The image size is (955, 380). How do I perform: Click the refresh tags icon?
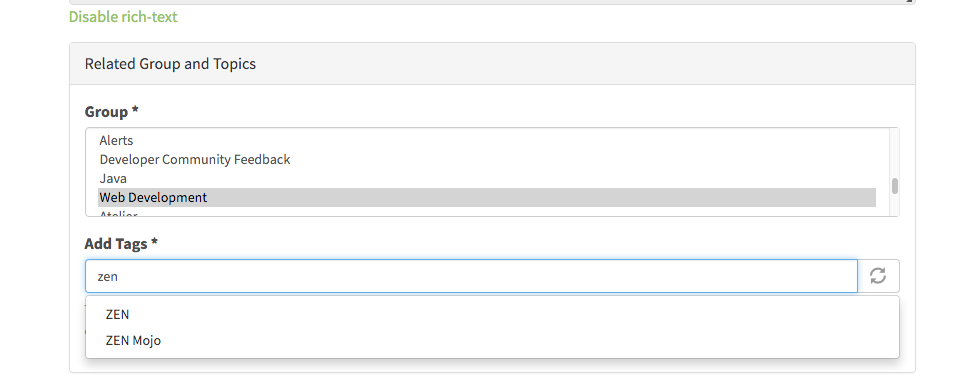878,276
